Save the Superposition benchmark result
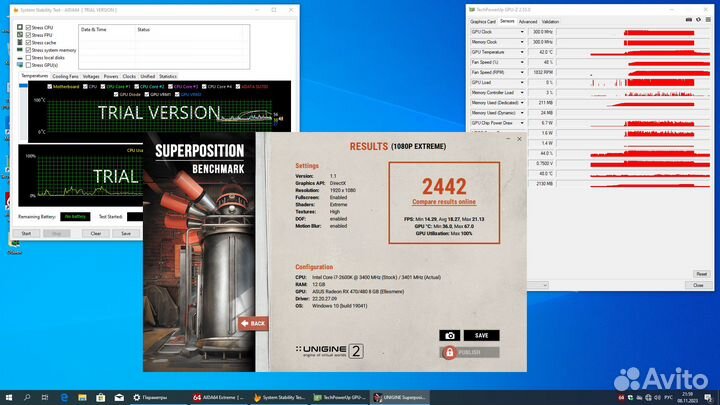Screen dimensions: 720x405 (481, 336)
